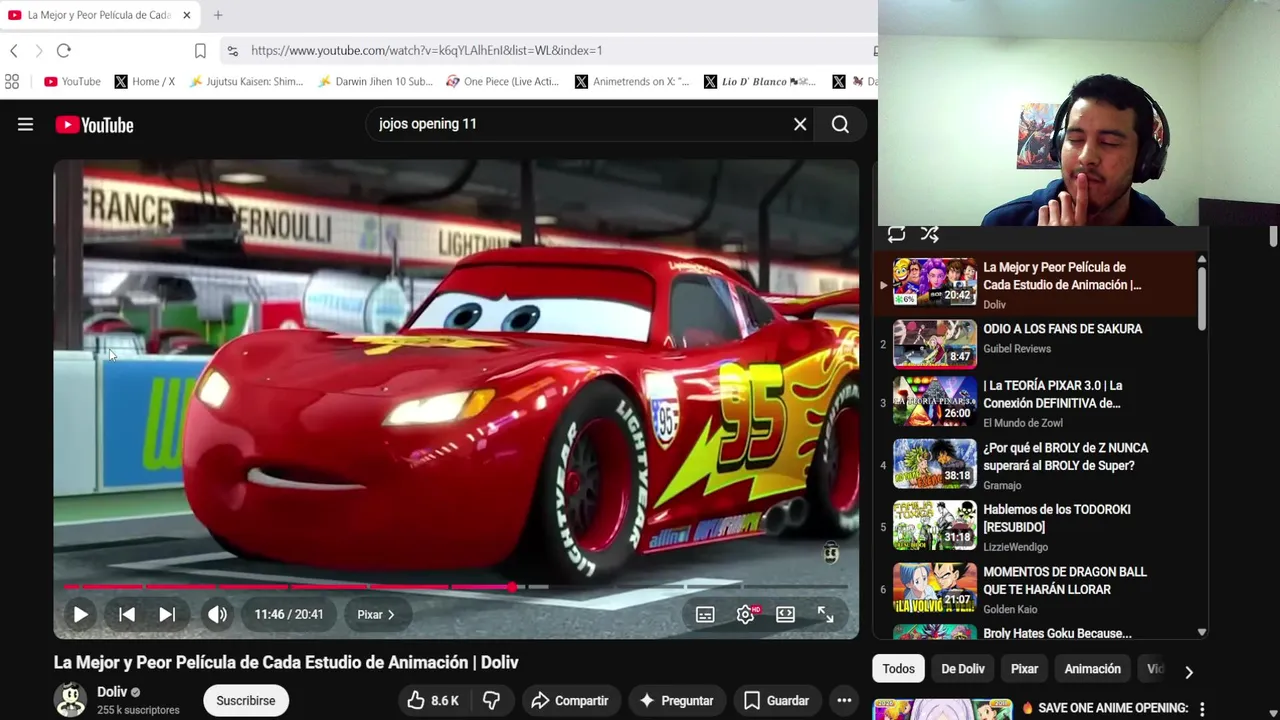Viewport: 1280px width, 720px height.
Task: Open Hablemos de los TODOROKI video
Action: click(x=1039, y=526)
